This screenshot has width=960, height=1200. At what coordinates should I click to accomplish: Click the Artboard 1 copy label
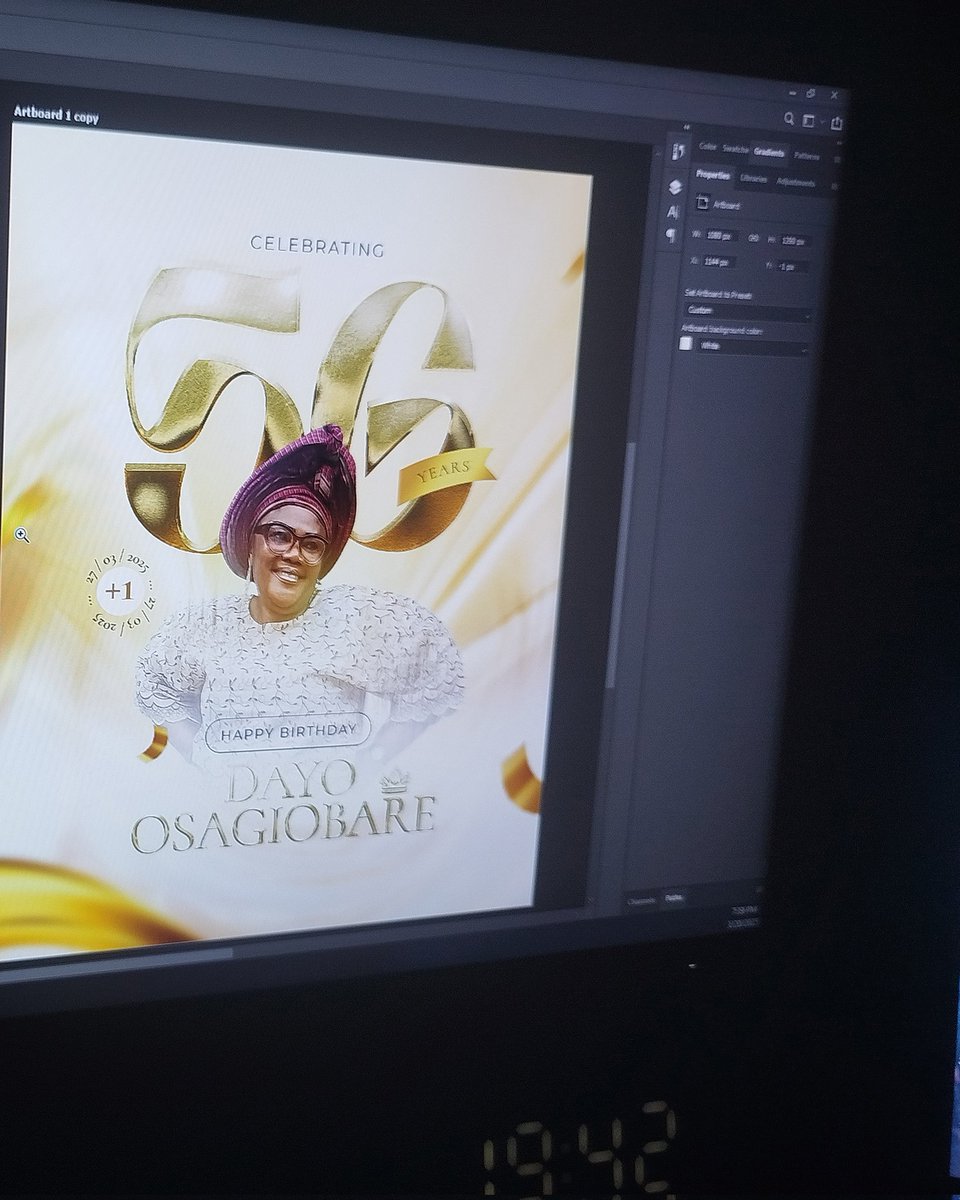56,116
